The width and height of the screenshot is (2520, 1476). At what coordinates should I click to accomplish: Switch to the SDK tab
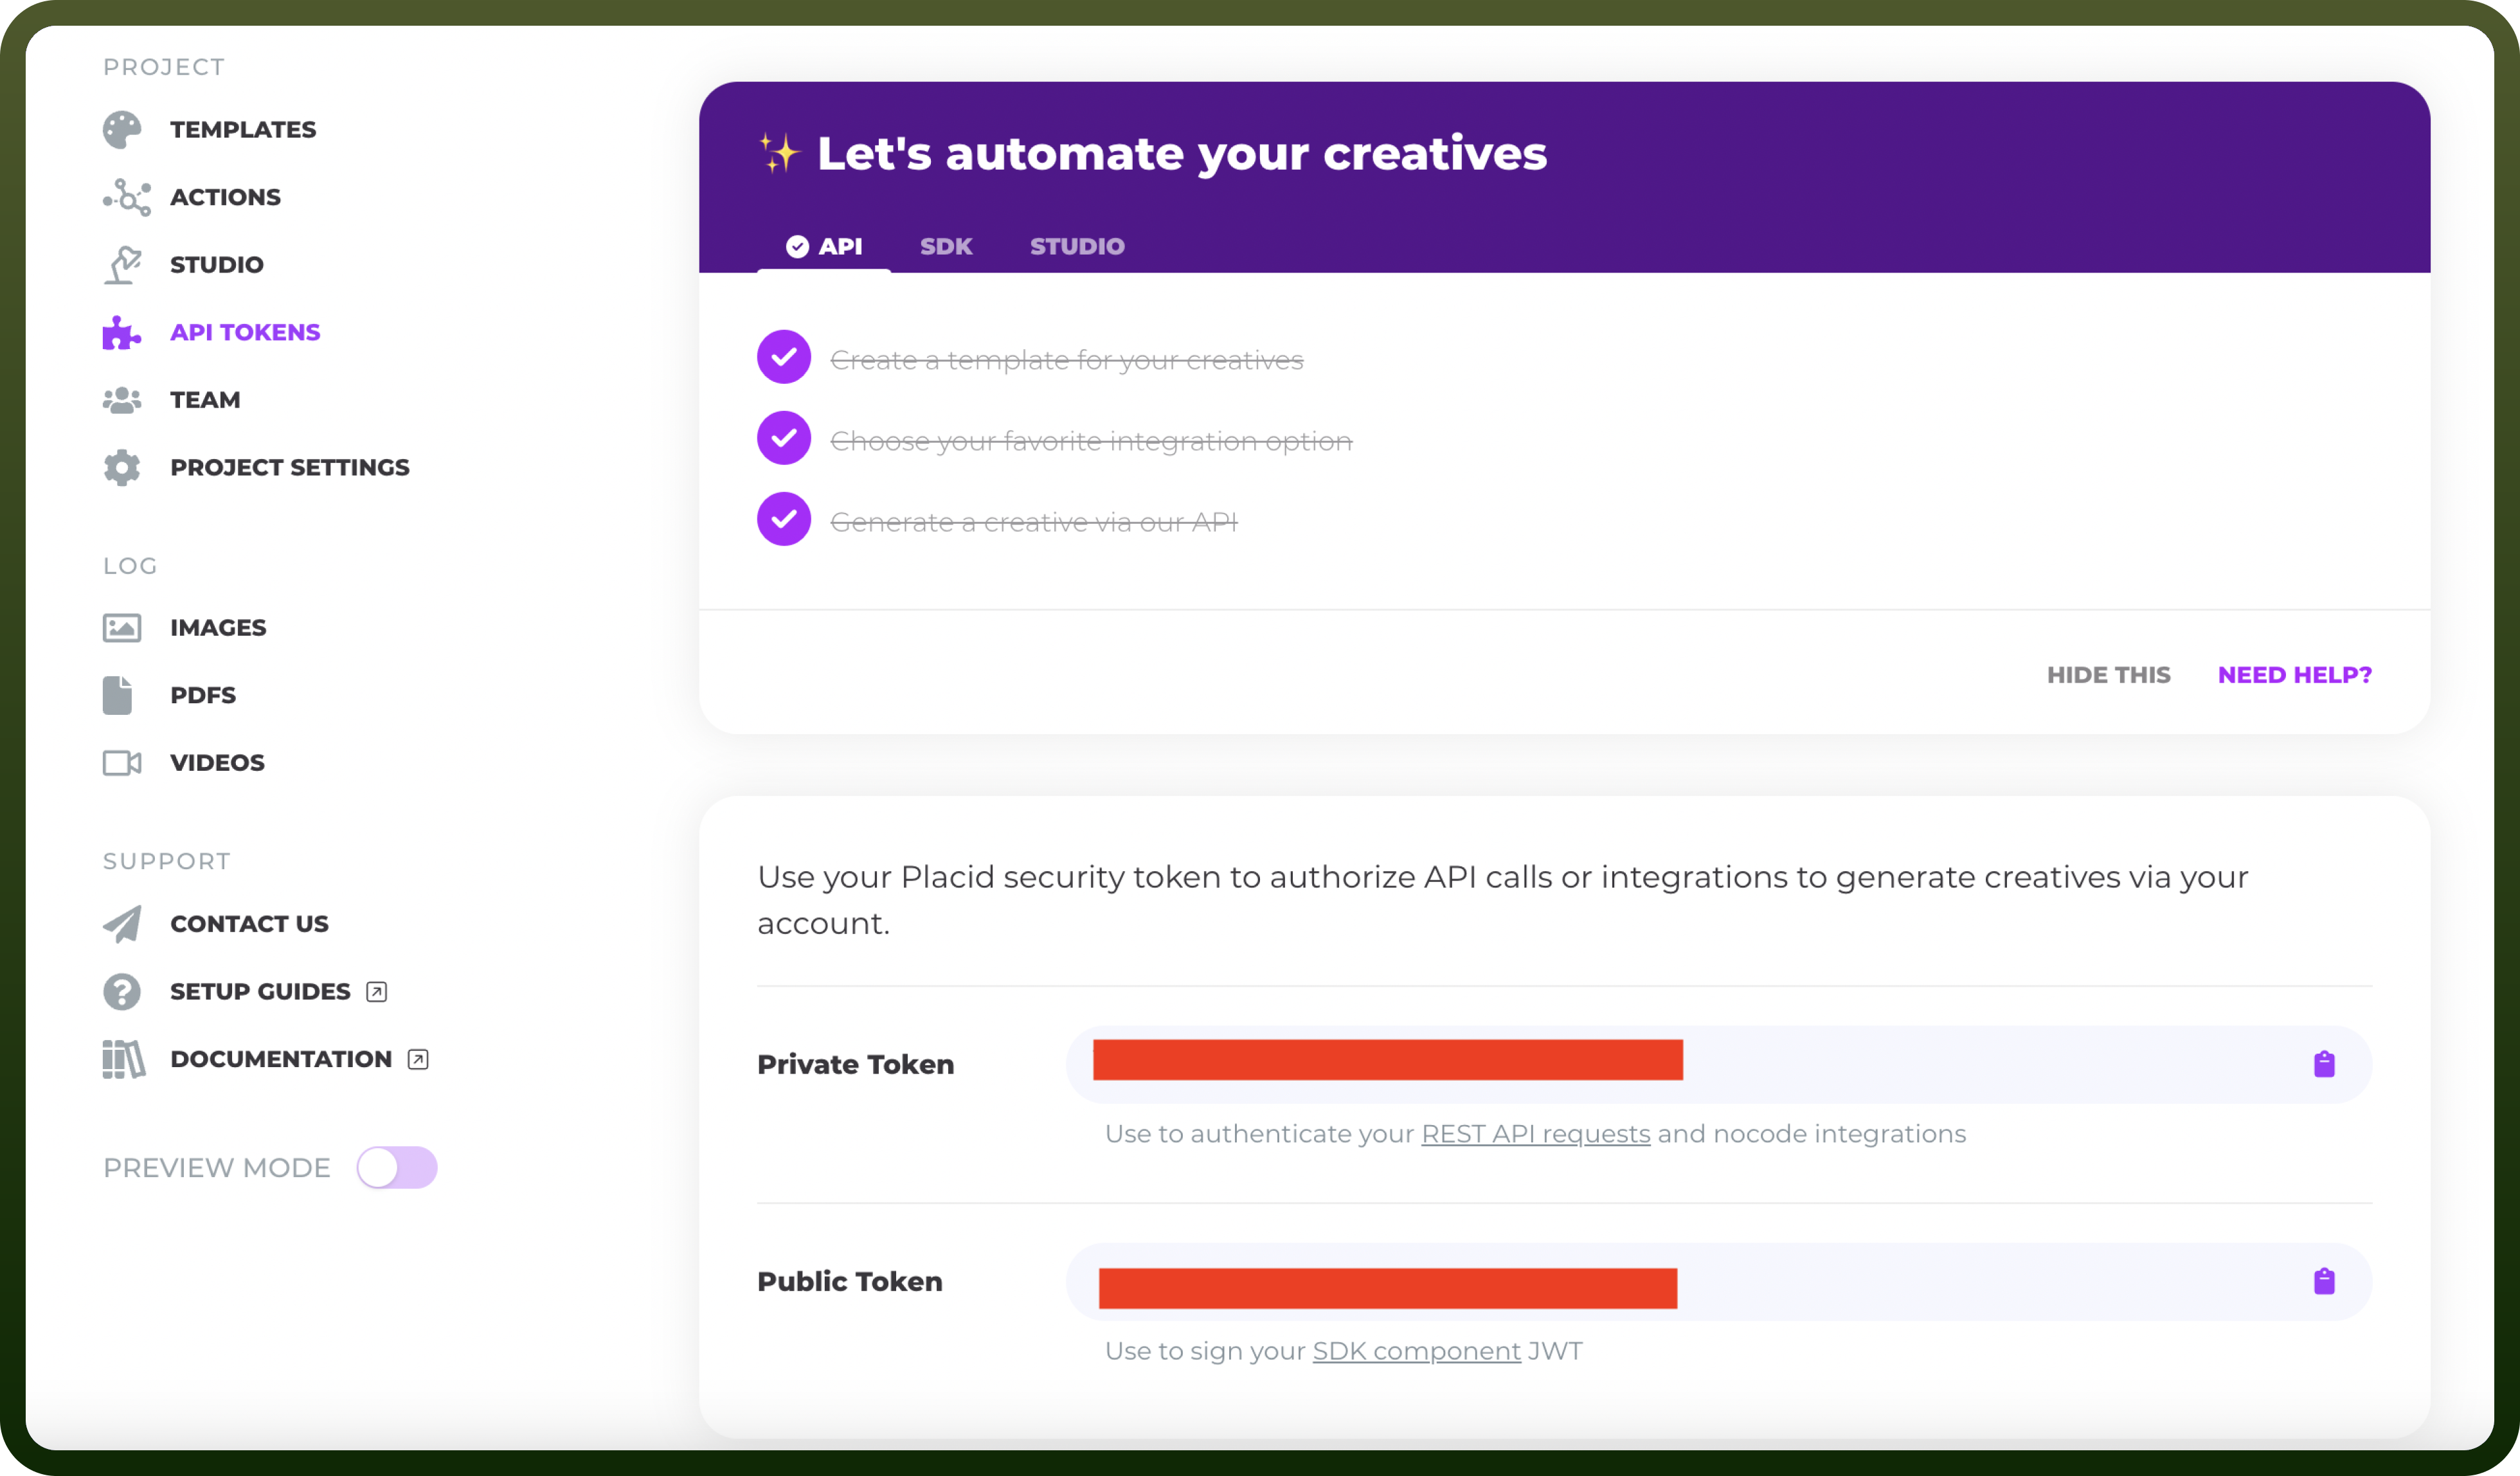[946, 246]
